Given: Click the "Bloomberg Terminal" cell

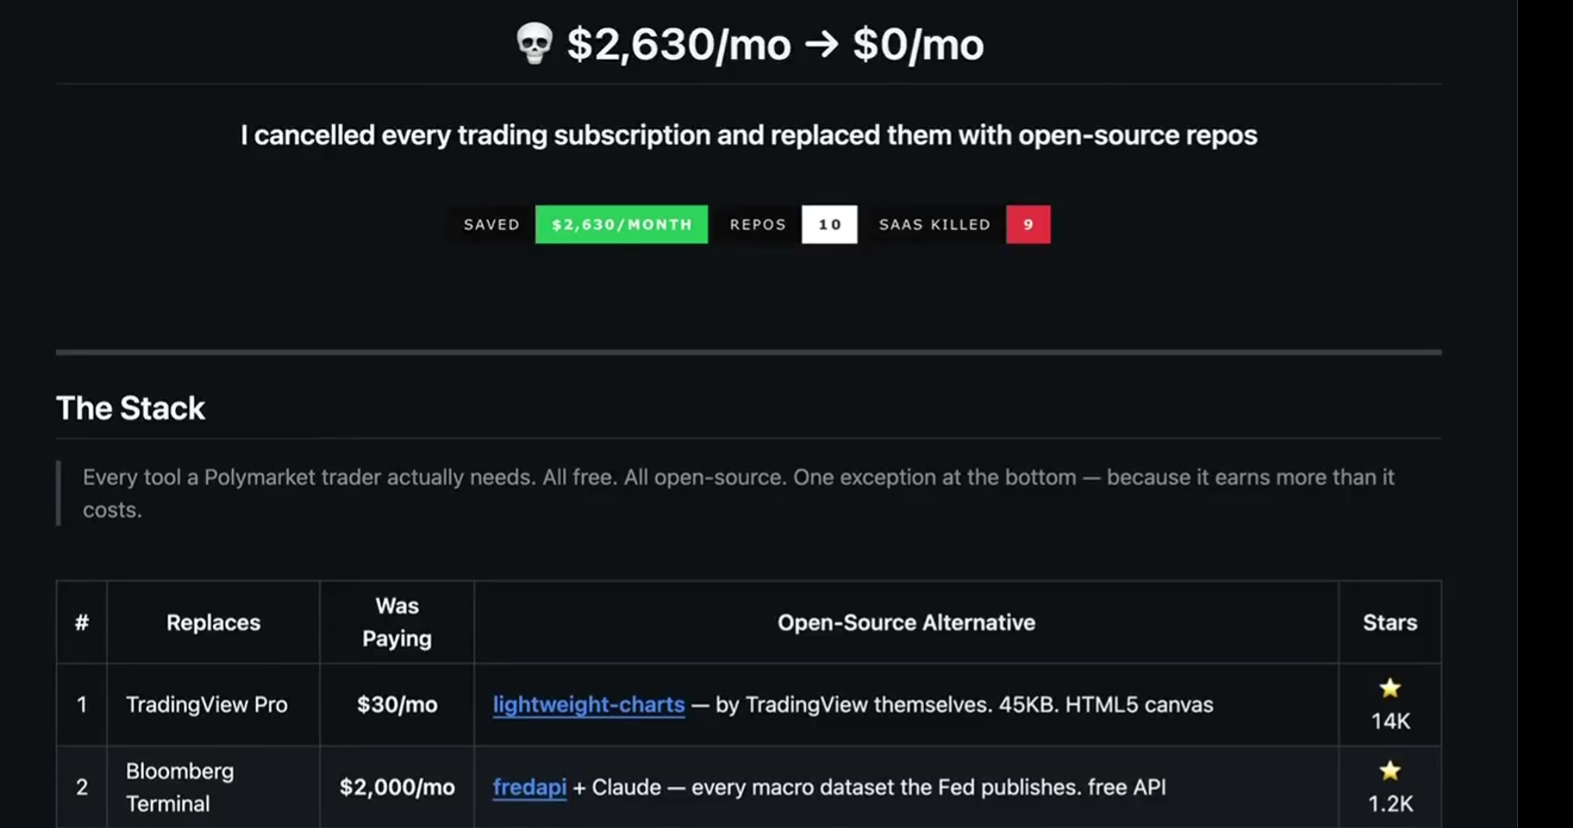Looking at the screenshot, I should tap(213, 787).
